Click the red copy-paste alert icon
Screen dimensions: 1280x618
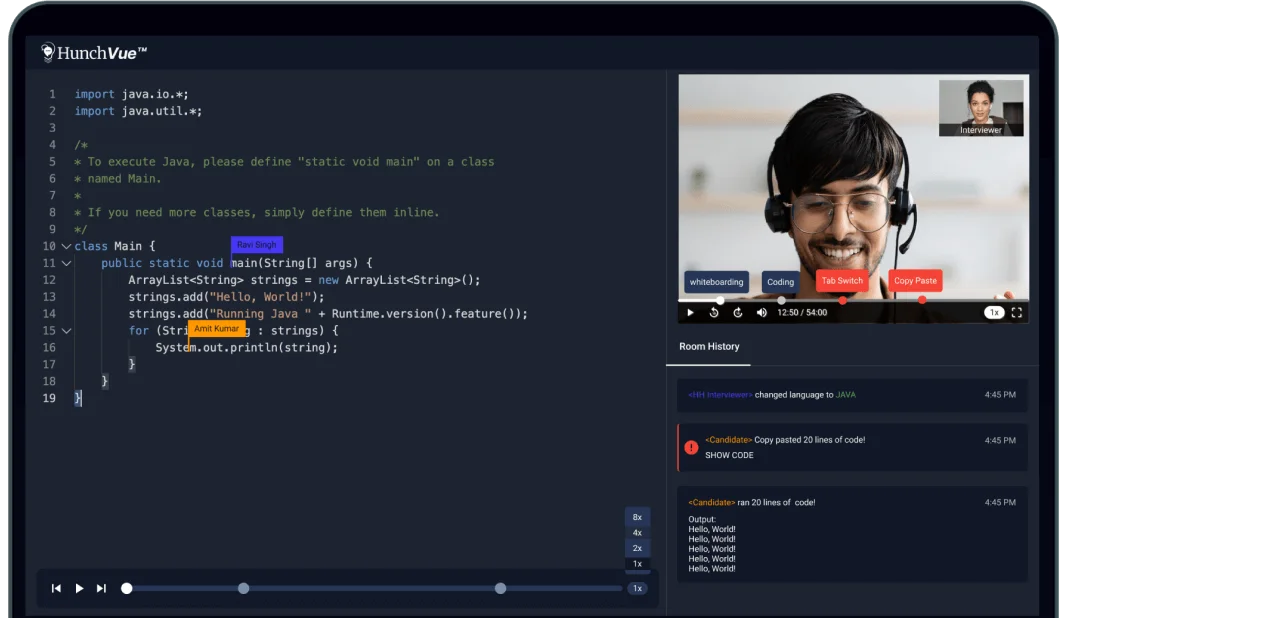tap(691, 447)
